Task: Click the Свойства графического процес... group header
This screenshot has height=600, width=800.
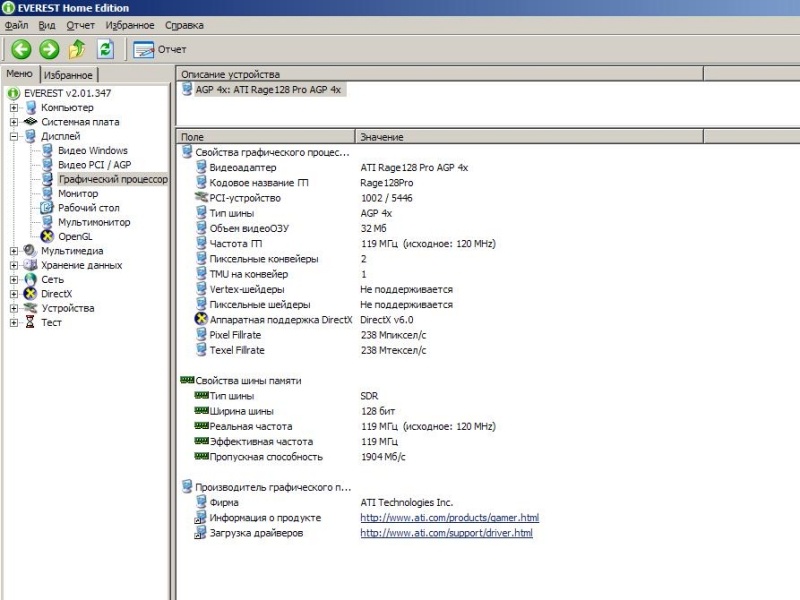Action: [x=272, y=152]
